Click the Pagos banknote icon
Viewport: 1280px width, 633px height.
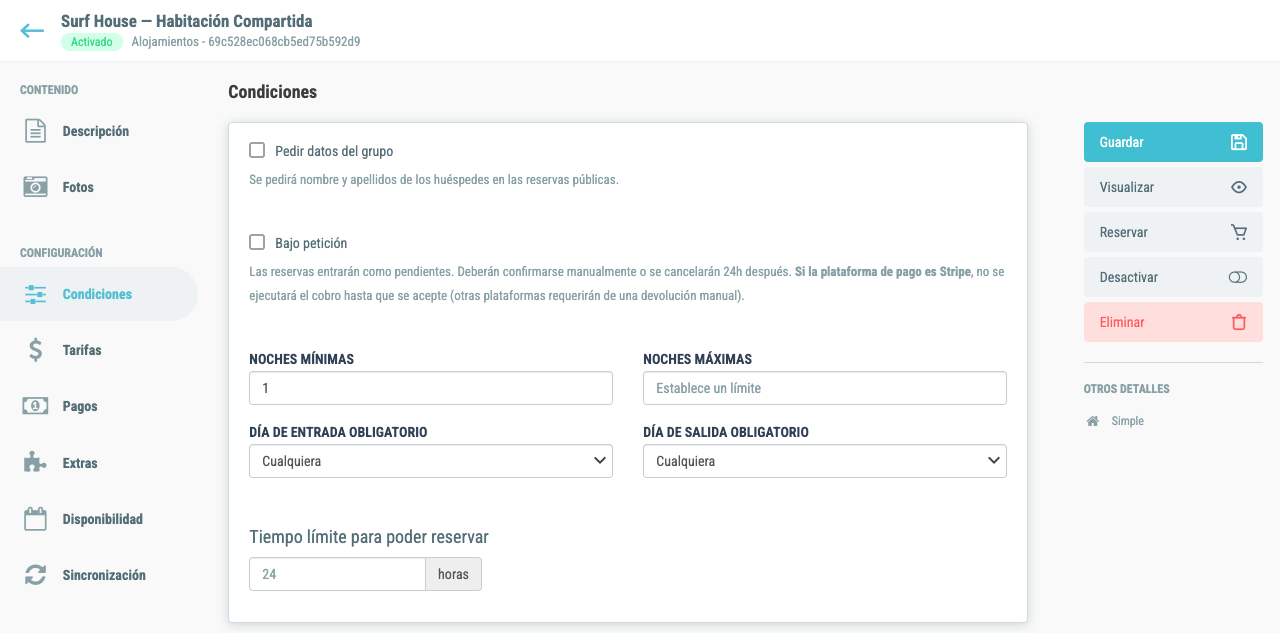36,406
